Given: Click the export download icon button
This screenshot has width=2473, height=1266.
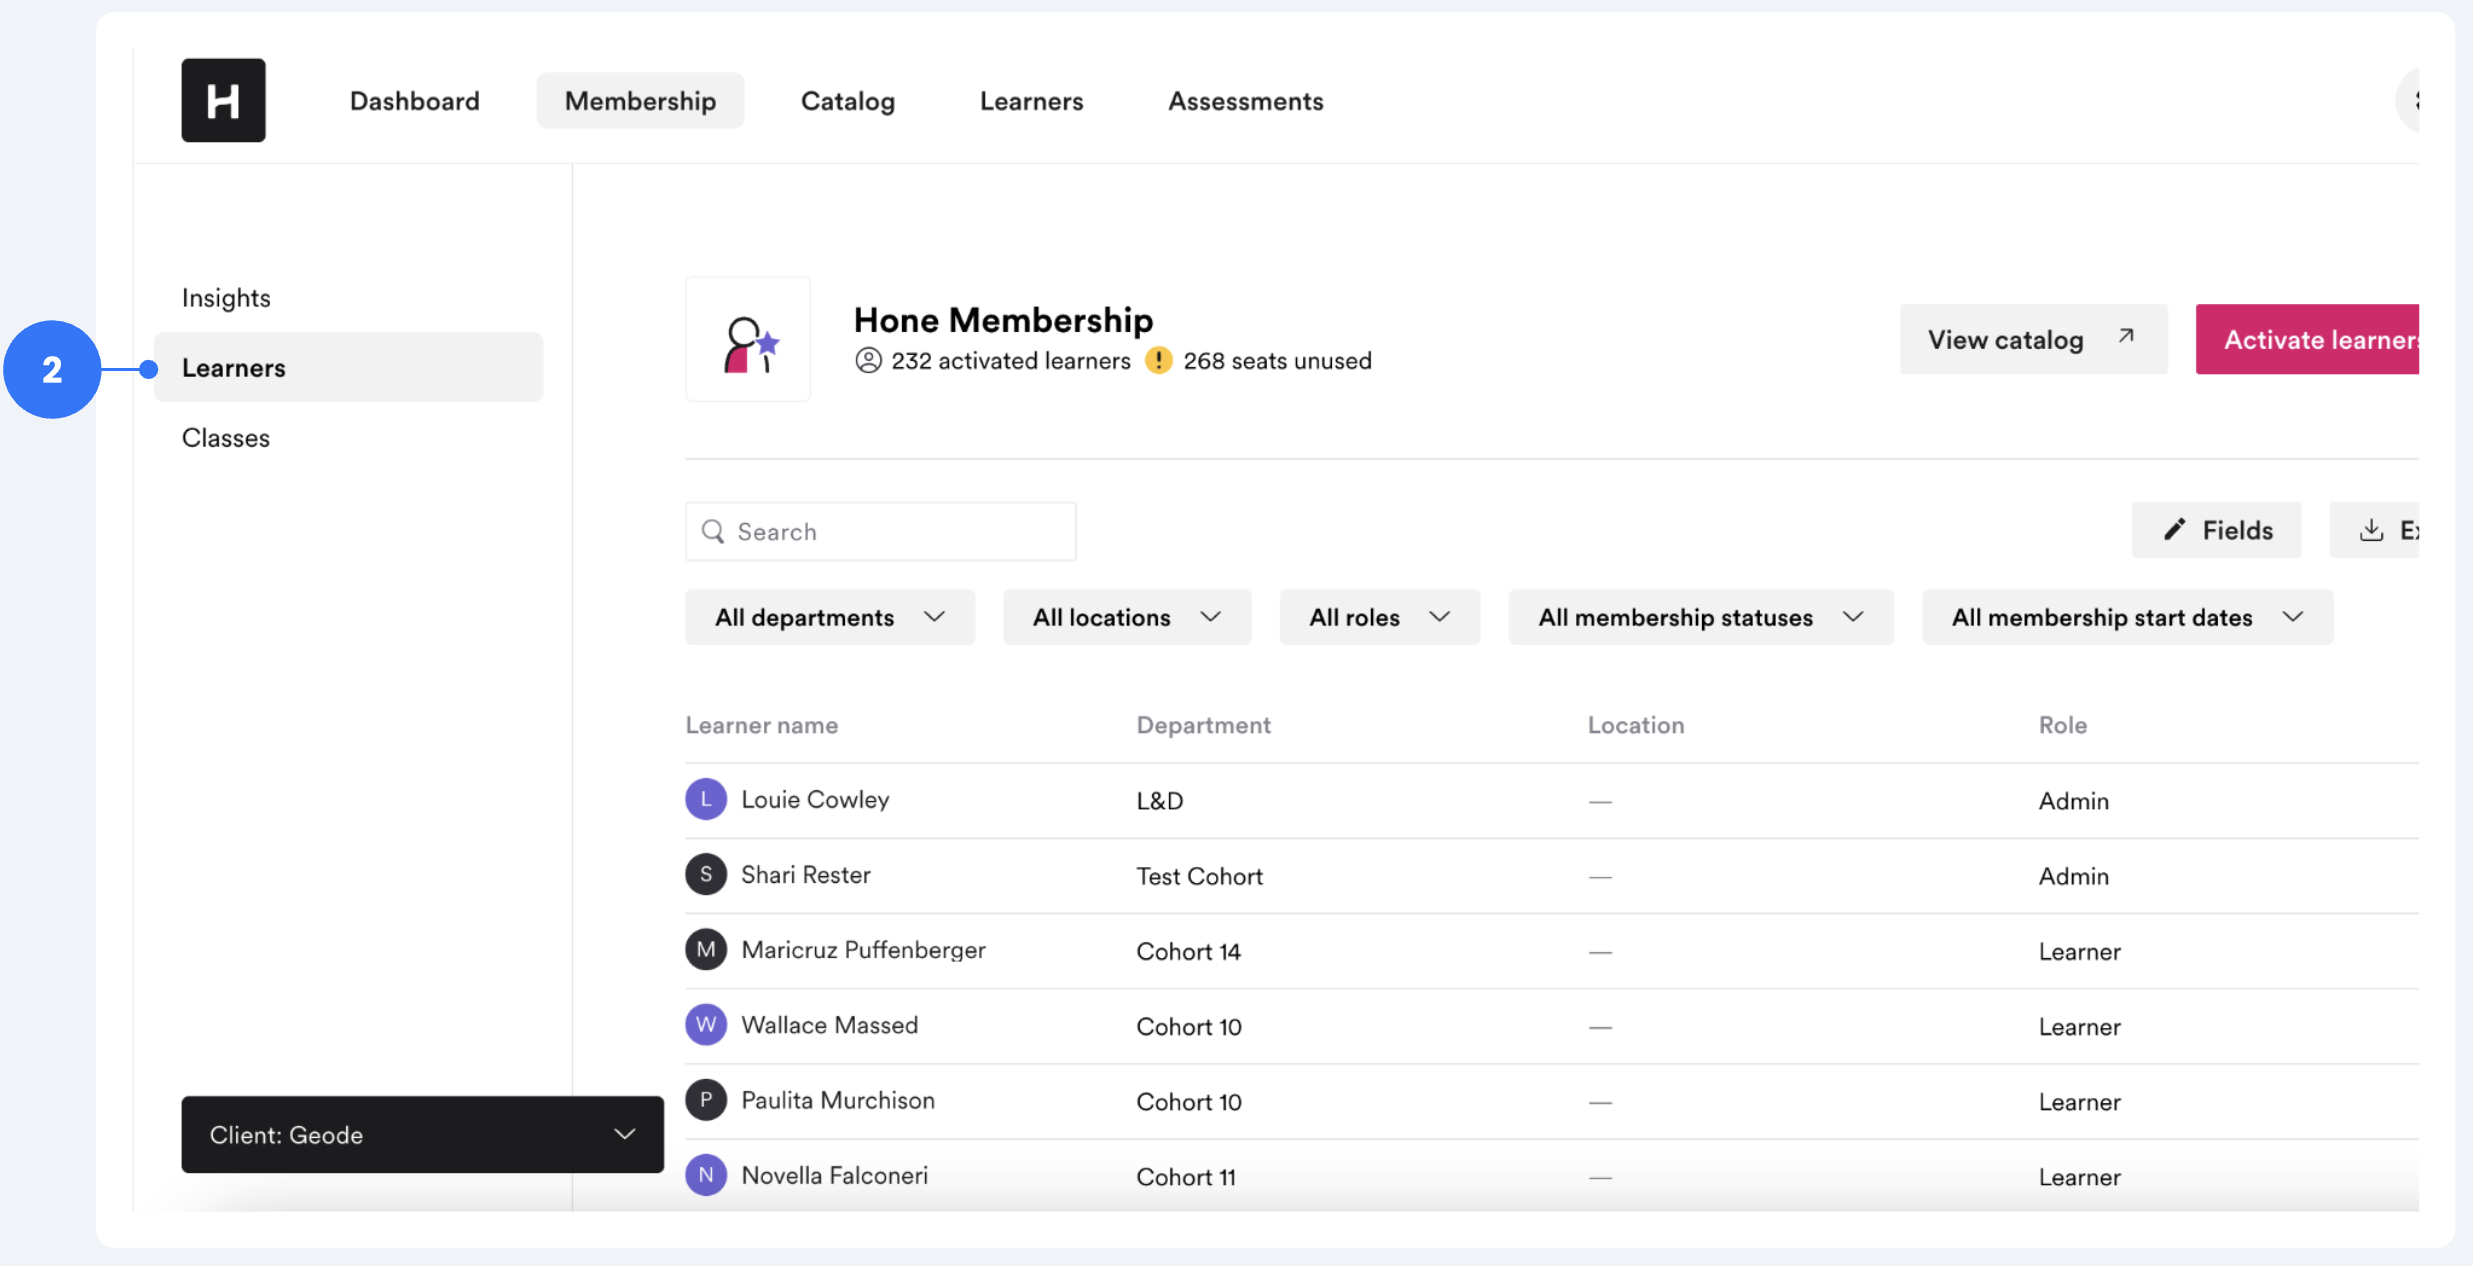Looking at the screenshot, I should click(x=2376, y=530).
